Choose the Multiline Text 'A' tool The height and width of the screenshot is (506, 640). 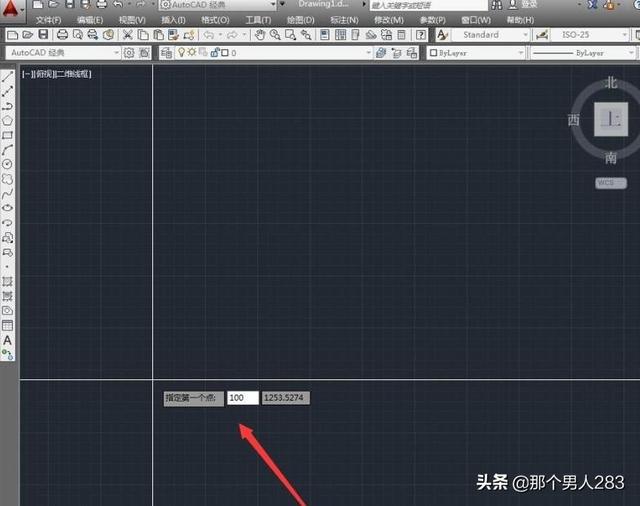click(x=8, y=340)
